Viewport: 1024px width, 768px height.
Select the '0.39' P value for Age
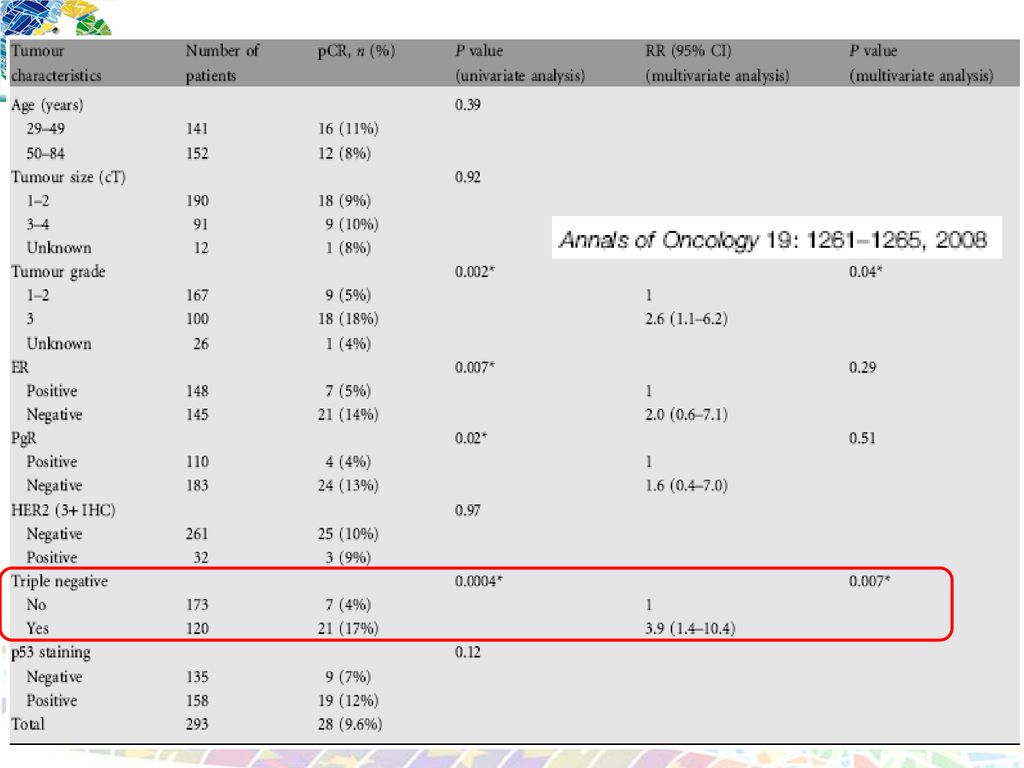pos(468,104)
